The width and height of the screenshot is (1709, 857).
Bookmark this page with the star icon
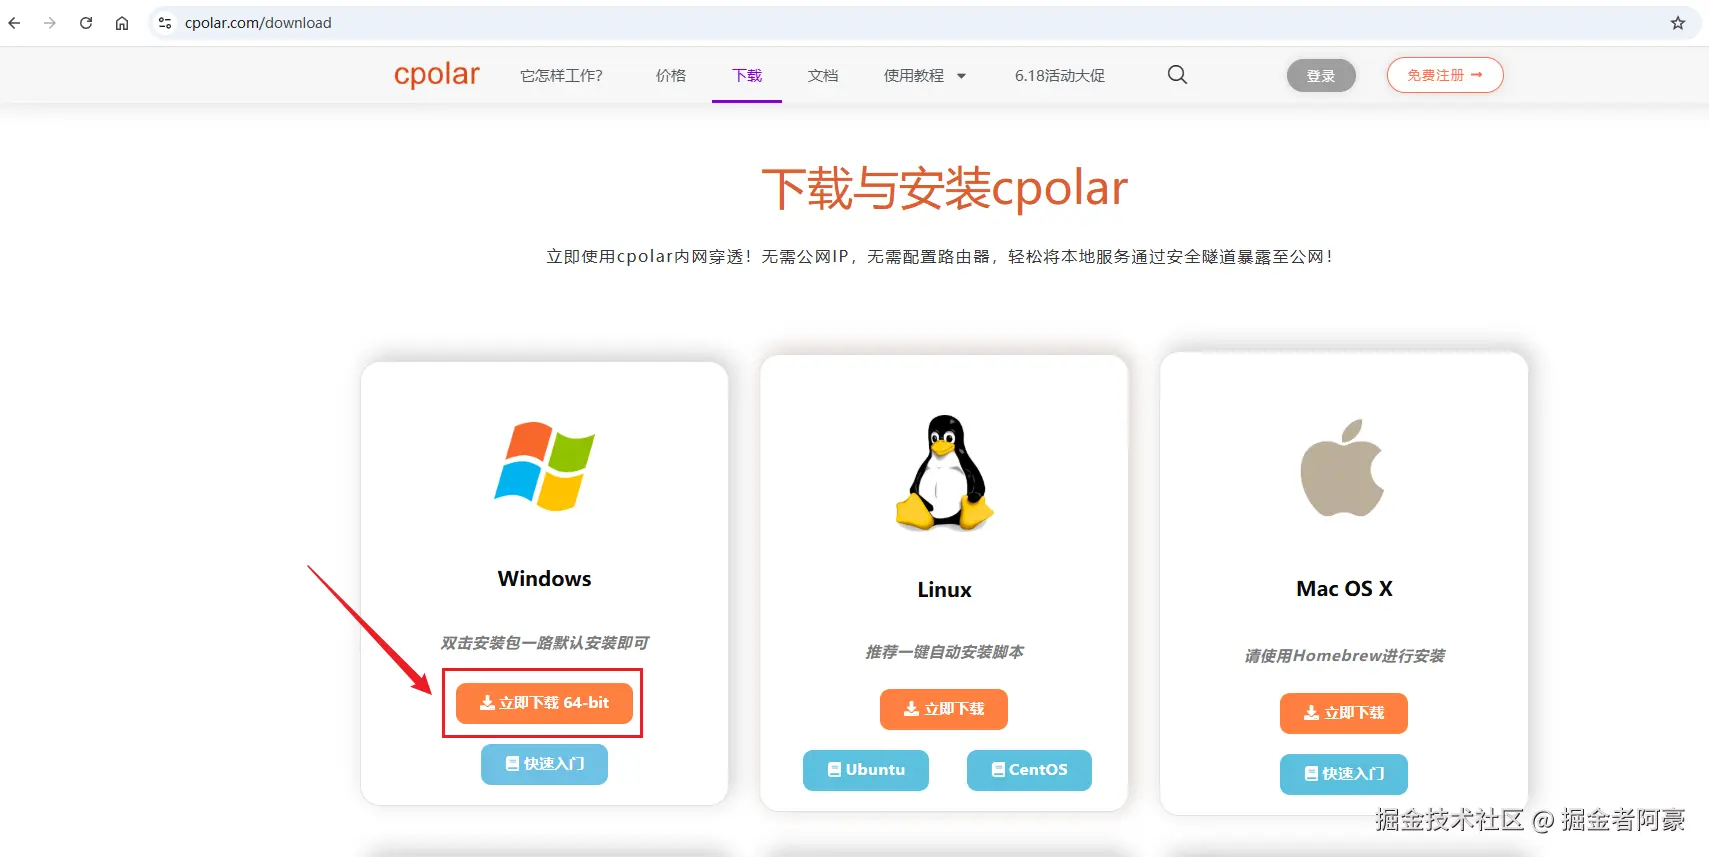(x=1677, y=23)
